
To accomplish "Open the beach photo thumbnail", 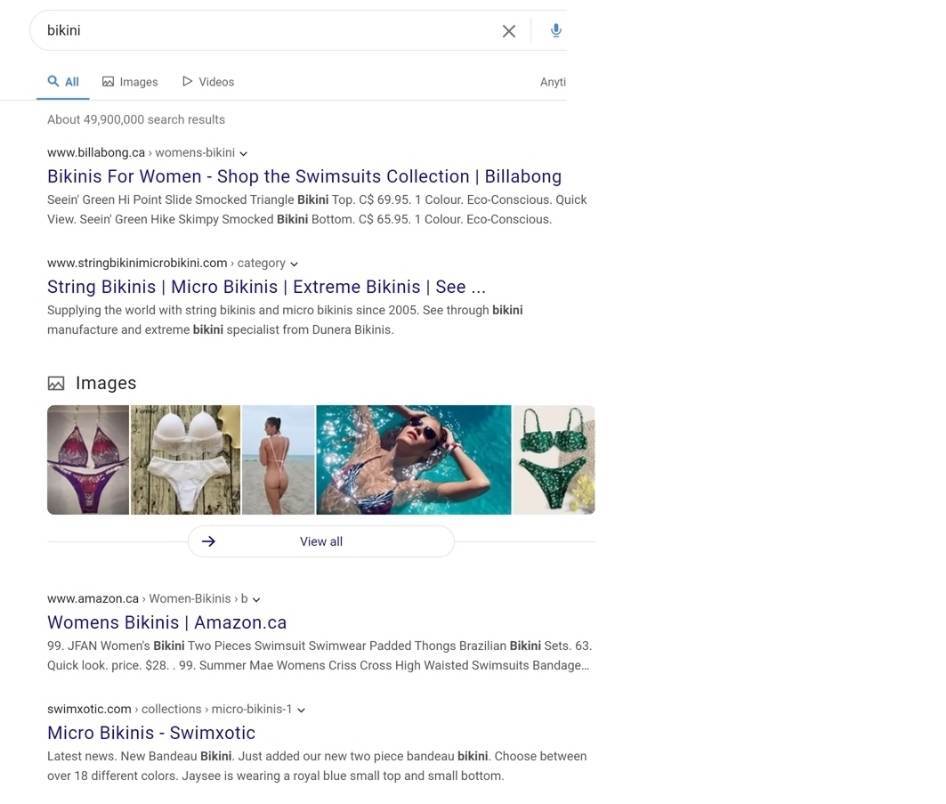I will coord(278,460).
